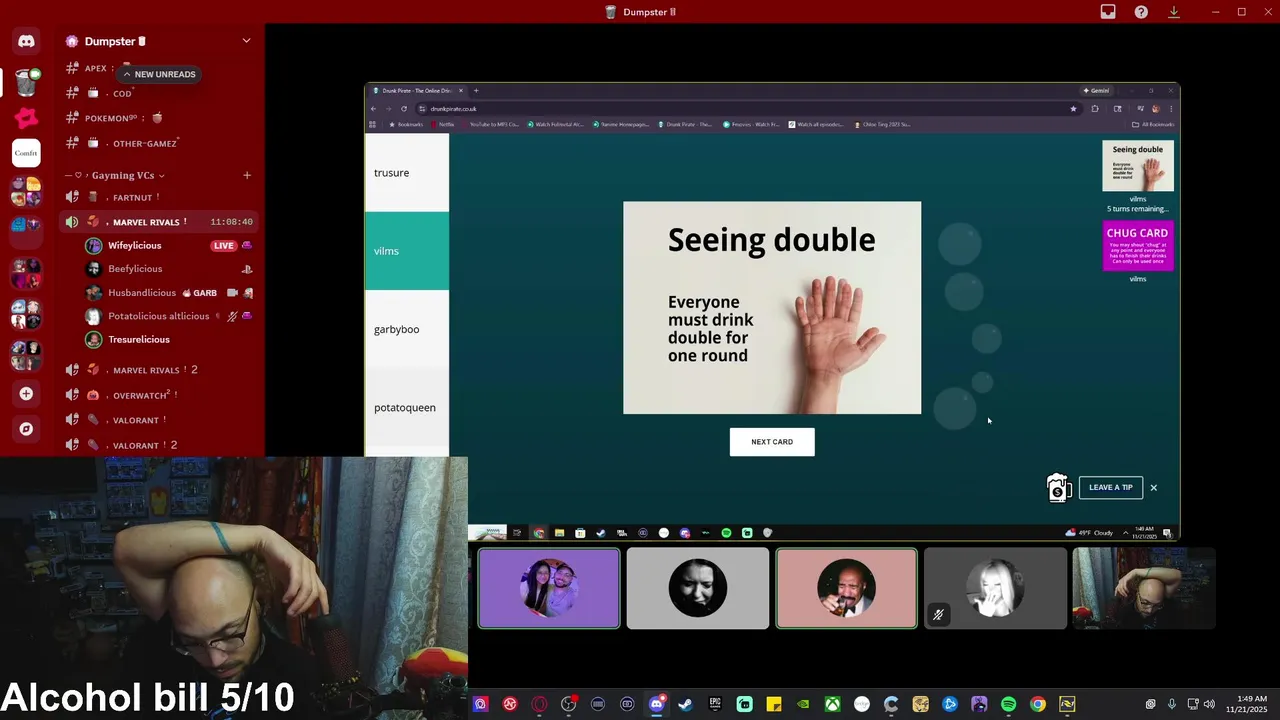The image size is (1280, 720).
Task: Jump to New Unreads pill
Action: click(159, 74)
